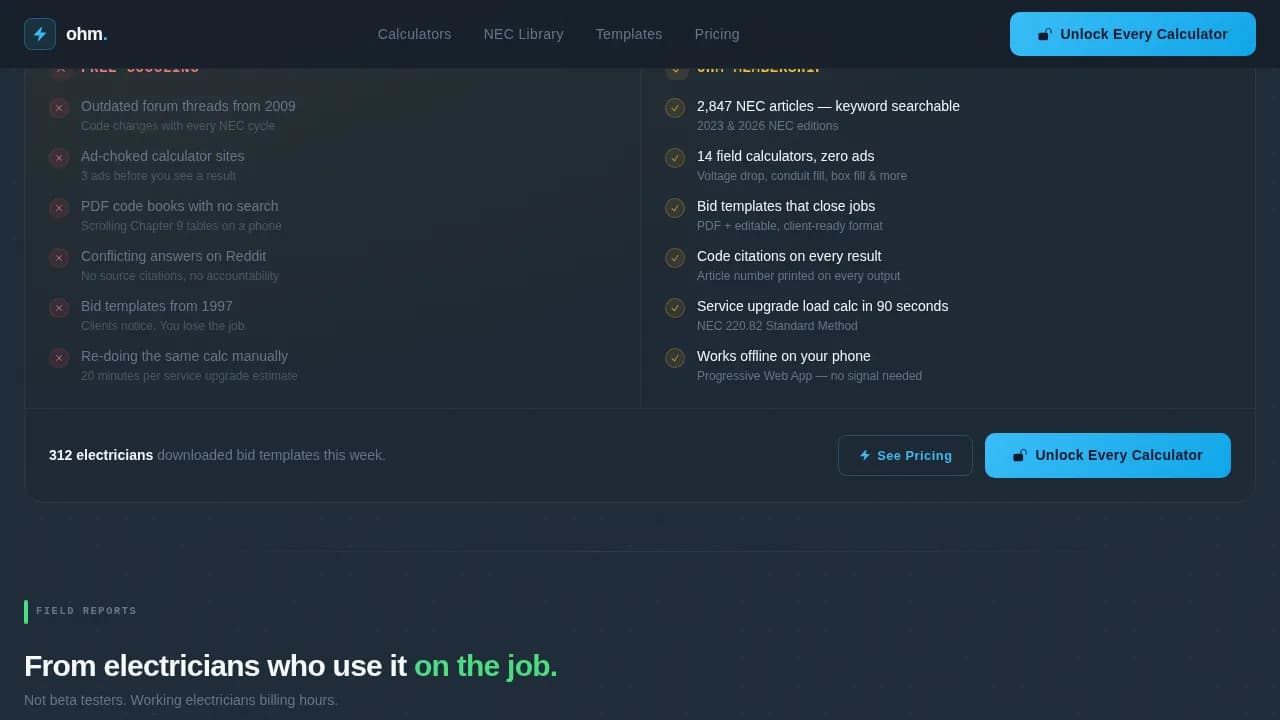Click the Unlock Every Calculator button below the comparison list
1280x720 pixels.
pos(1108,455)
